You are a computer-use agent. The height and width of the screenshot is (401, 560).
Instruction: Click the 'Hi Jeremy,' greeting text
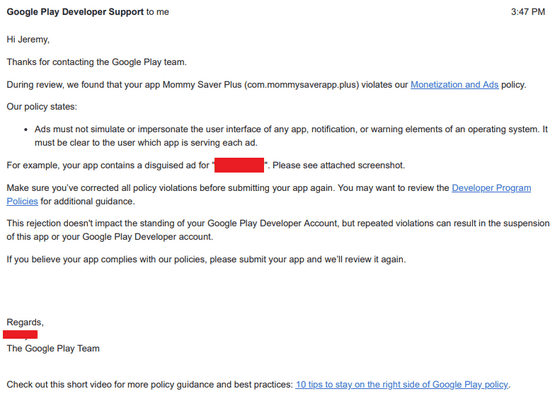(28, 39)
